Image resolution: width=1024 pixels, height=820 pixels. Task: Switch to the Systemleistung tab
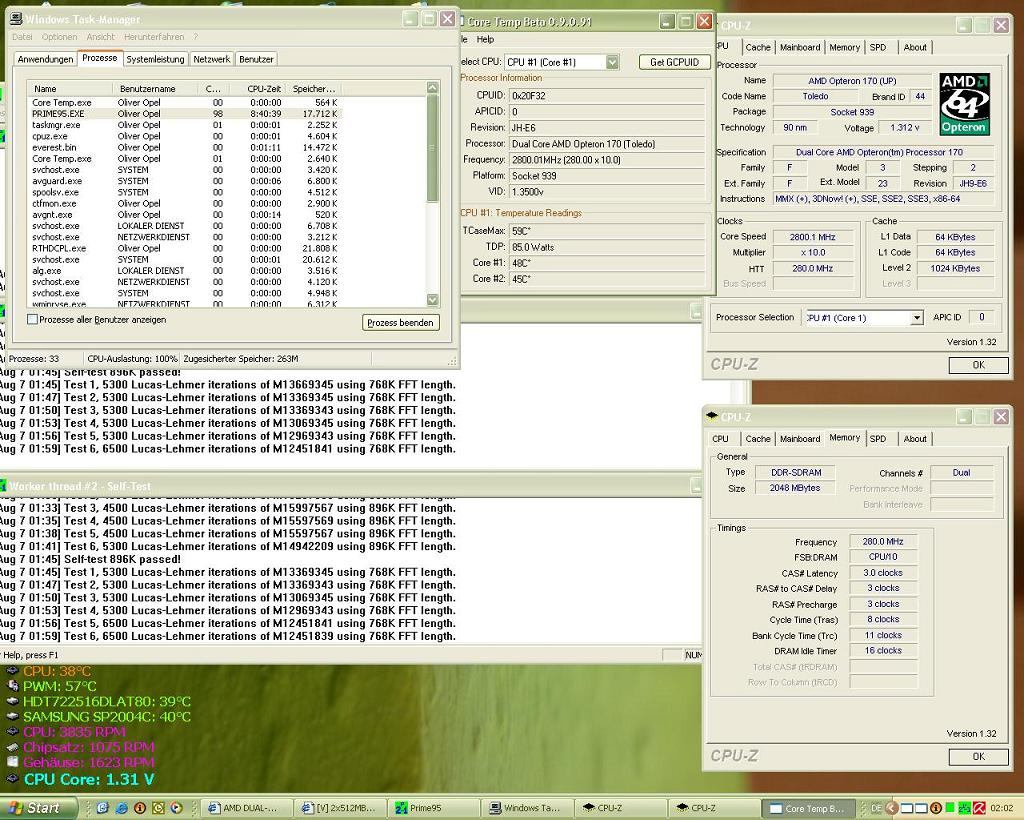click(x=155, y=59)
